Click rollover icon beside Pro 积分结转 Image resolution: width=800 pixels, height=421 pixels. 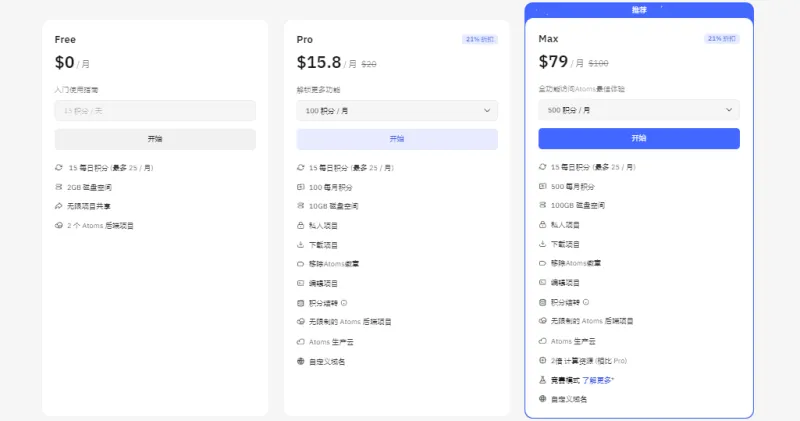pyautogui.click(x=301, y=303)
